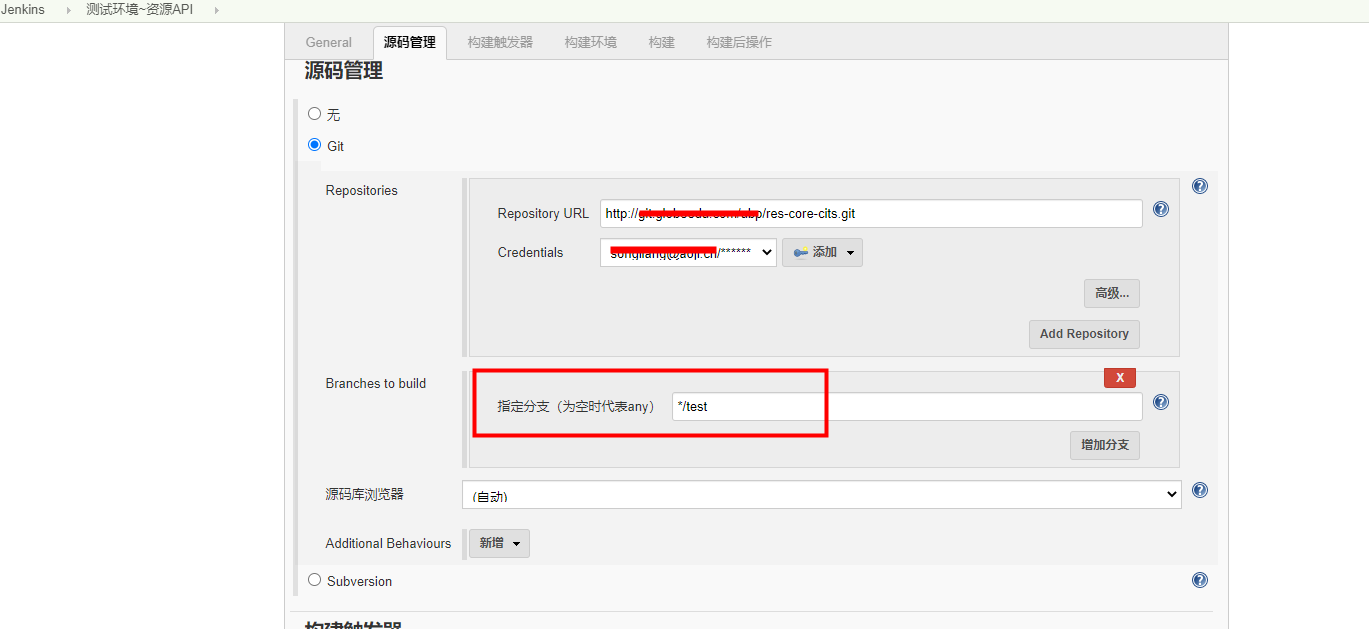Switch to the 构建 tab

tap(661, 42)
